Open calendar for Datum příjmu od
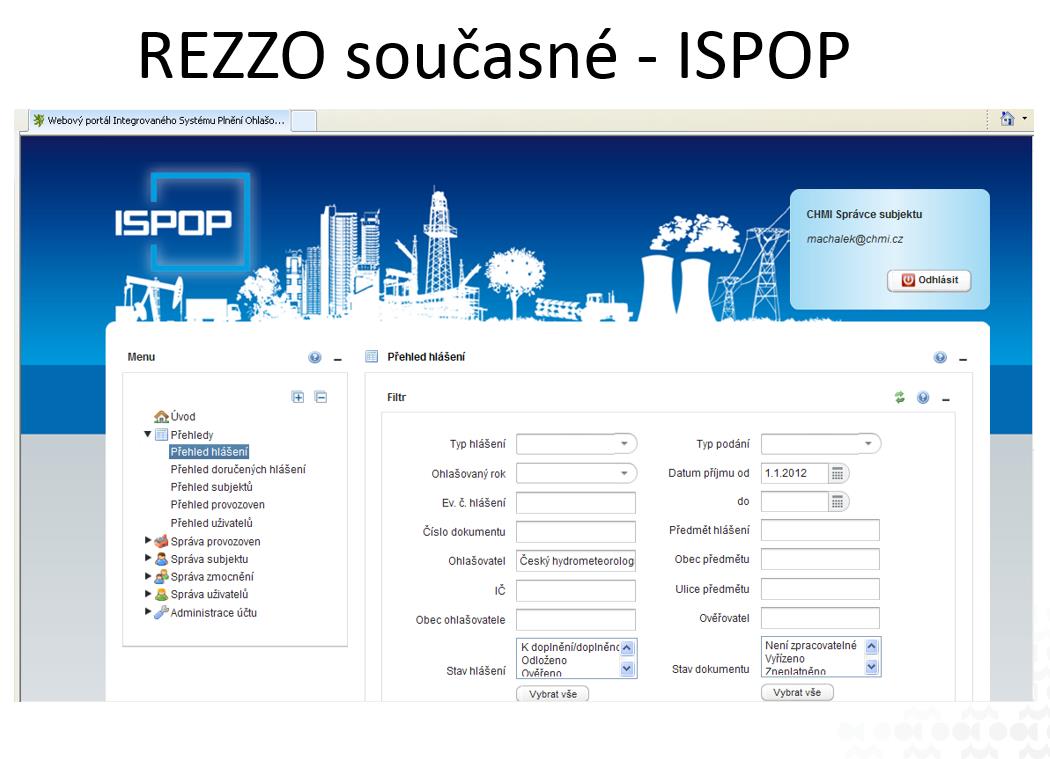 coord(838,474)
